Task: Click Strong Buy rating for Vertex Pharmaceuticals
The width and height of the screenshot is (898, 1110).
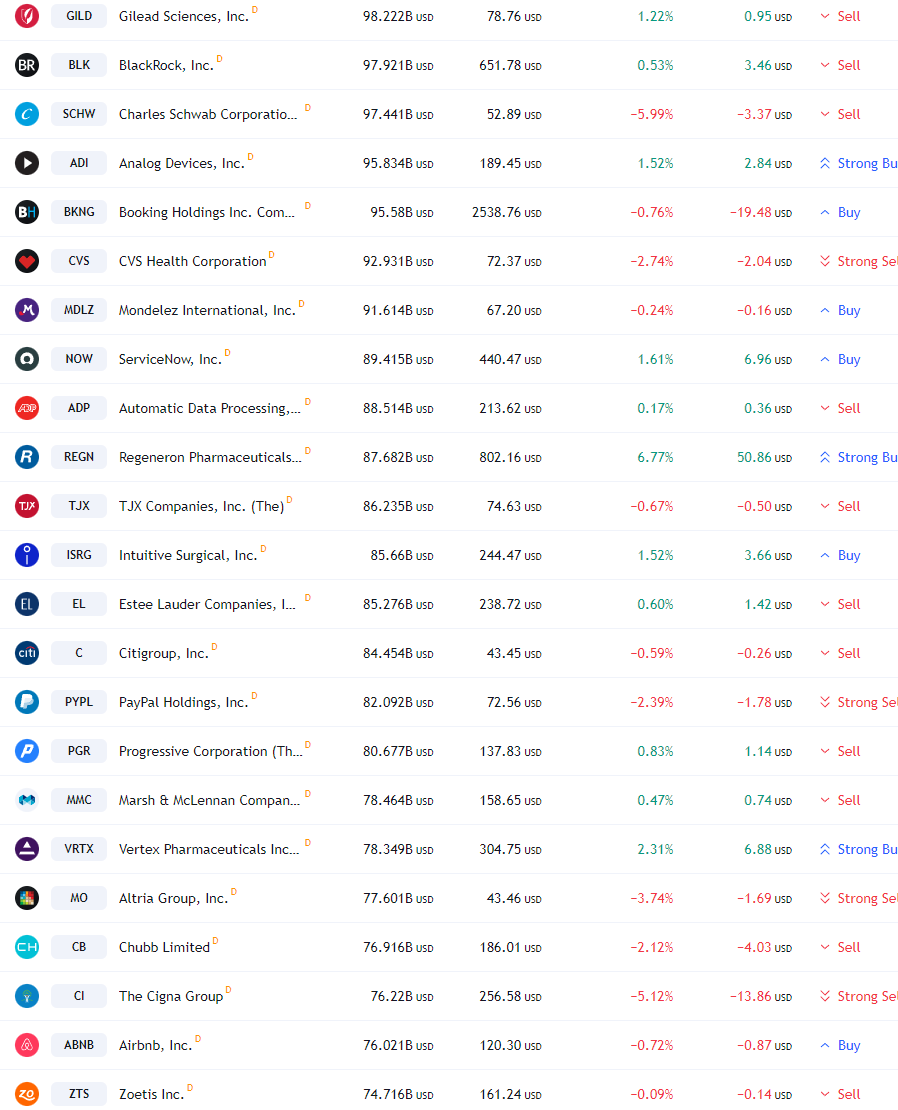Action: pyautogui.click(x=858, y=849)
